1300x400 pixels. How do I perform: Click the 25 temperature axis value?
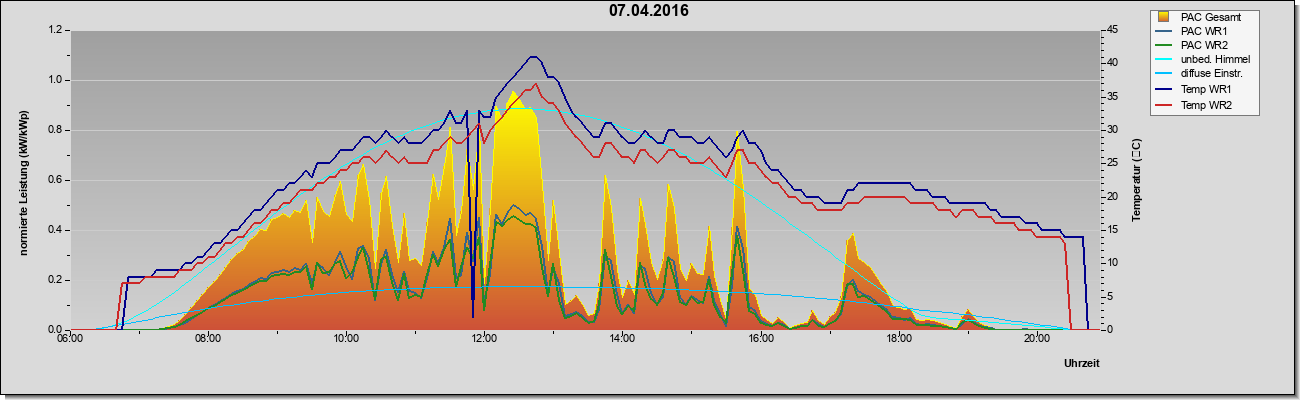pyautogui.click(x=1110, y=163)
